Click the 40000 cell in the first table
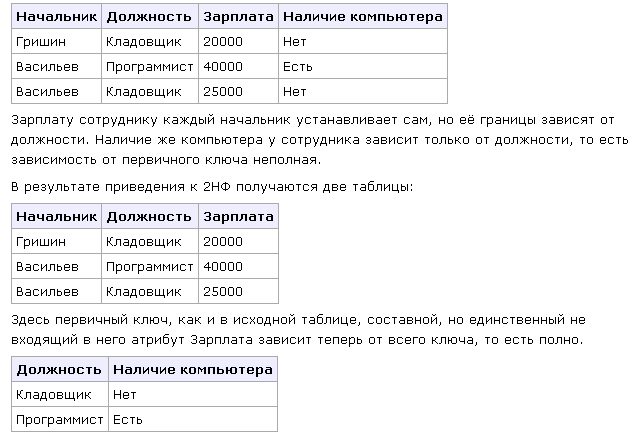Image resolution: width=642 pixels, height=438 pixels. point(238,66)
